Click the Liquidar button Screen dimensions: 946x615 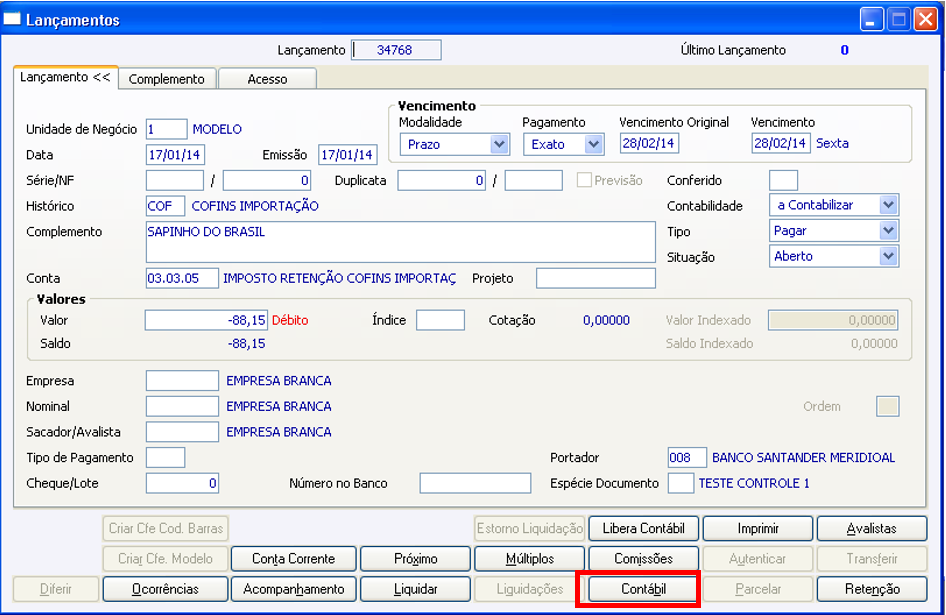415,589
